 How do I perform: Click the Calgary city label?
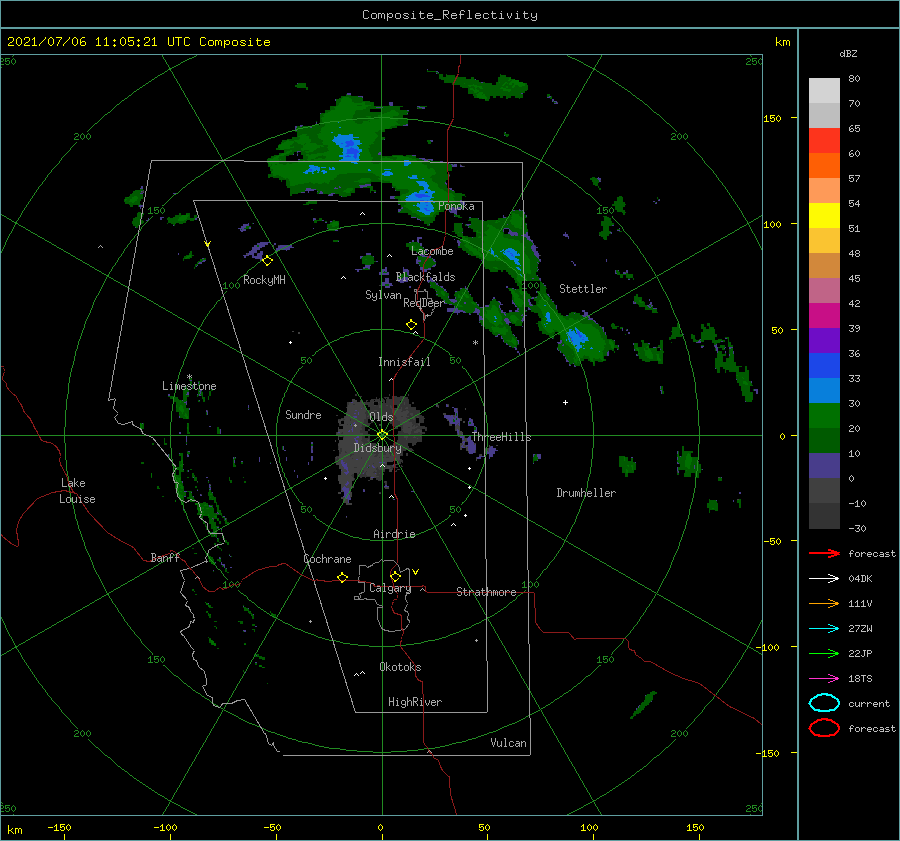tap(390, 588)
